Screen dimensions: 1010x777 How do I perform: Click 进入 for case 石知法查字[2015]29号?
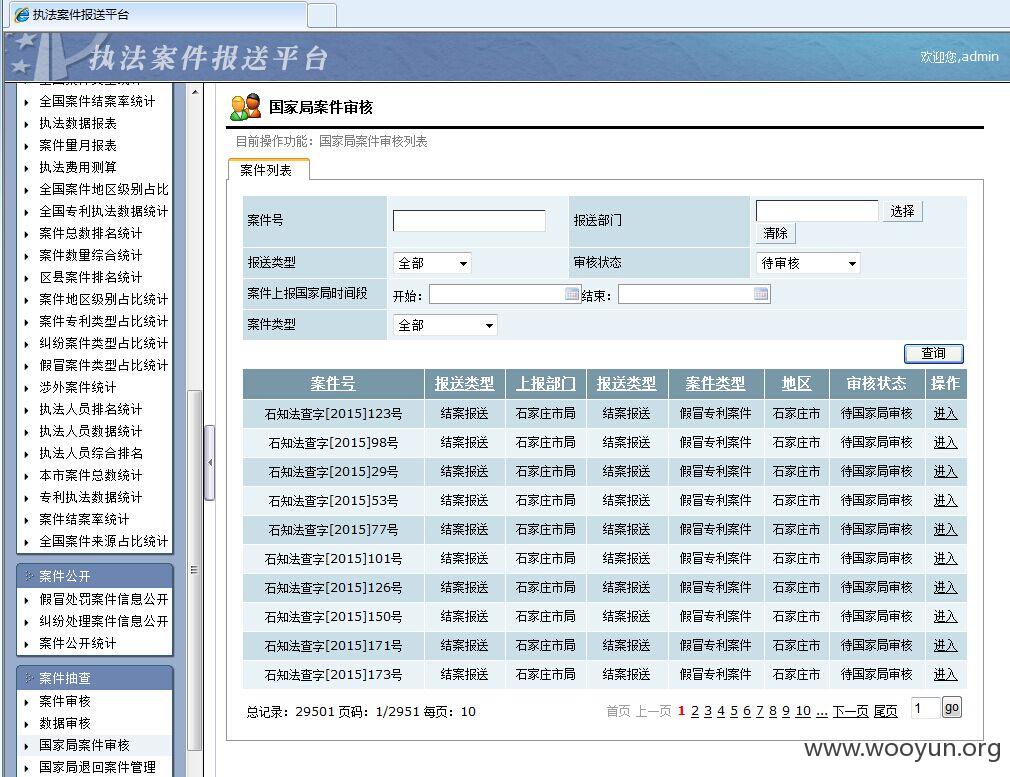945,472
